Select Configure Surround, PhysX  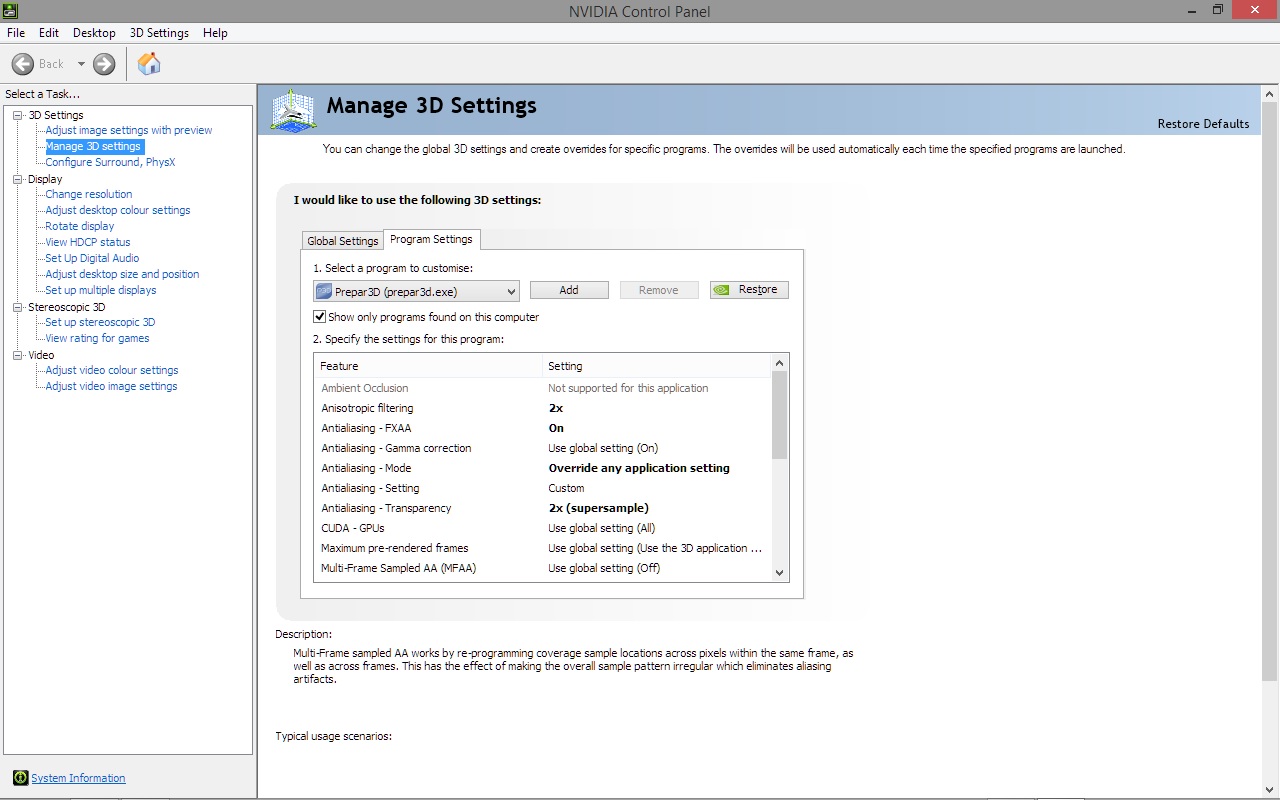(x=110, y=162)
